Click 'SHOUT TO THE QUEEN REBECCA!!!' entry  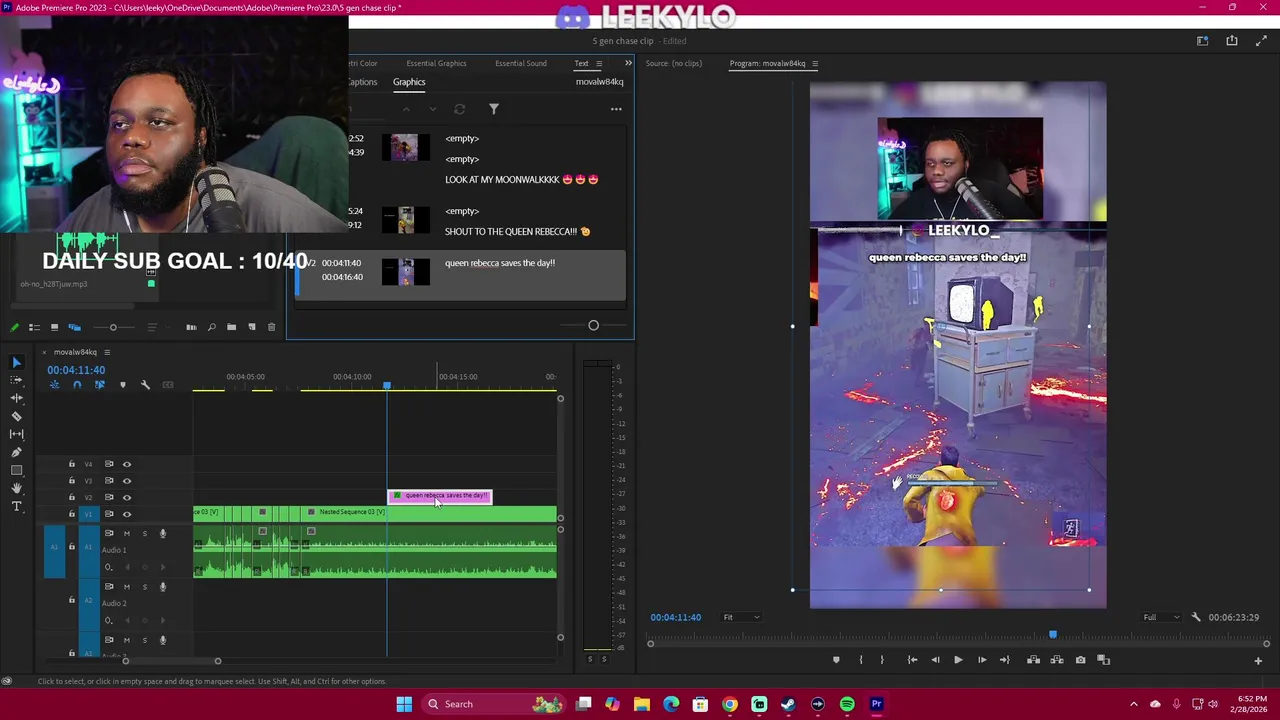coord(517,232)
